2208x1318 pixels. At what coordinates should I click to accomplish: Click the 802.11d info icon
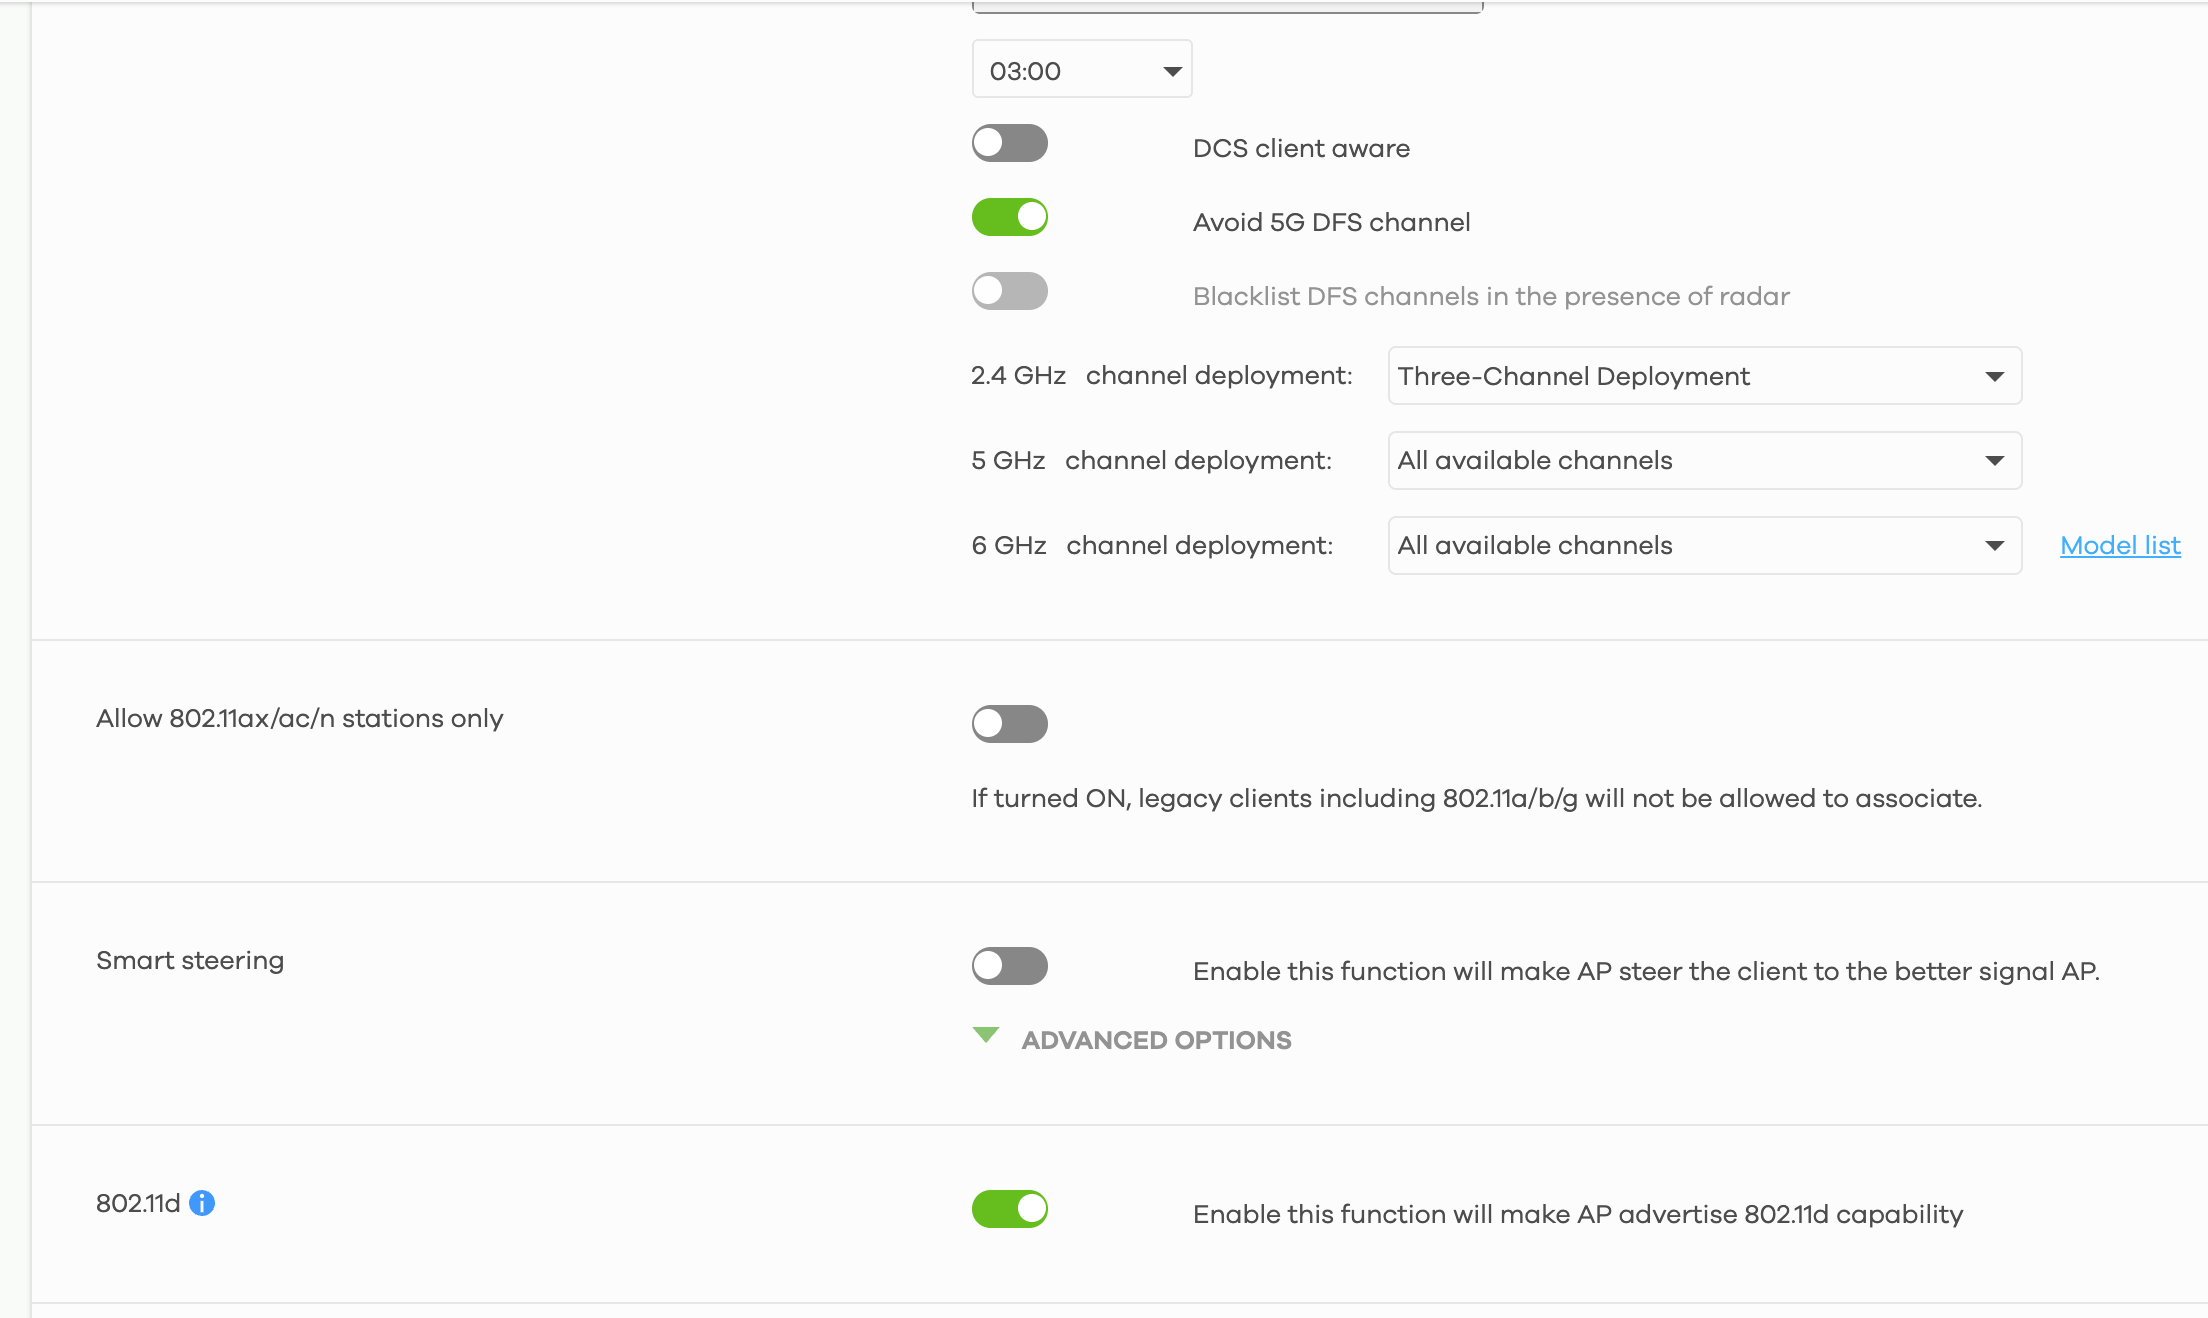[202, 1203]
